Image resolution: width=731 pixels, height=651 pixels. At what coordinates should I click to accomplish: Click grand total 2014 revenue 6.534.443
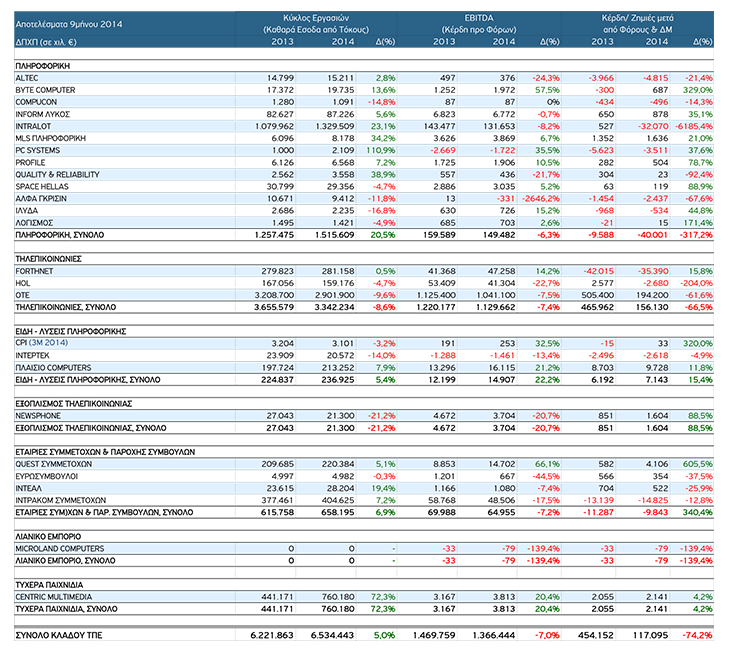[332, 635]
